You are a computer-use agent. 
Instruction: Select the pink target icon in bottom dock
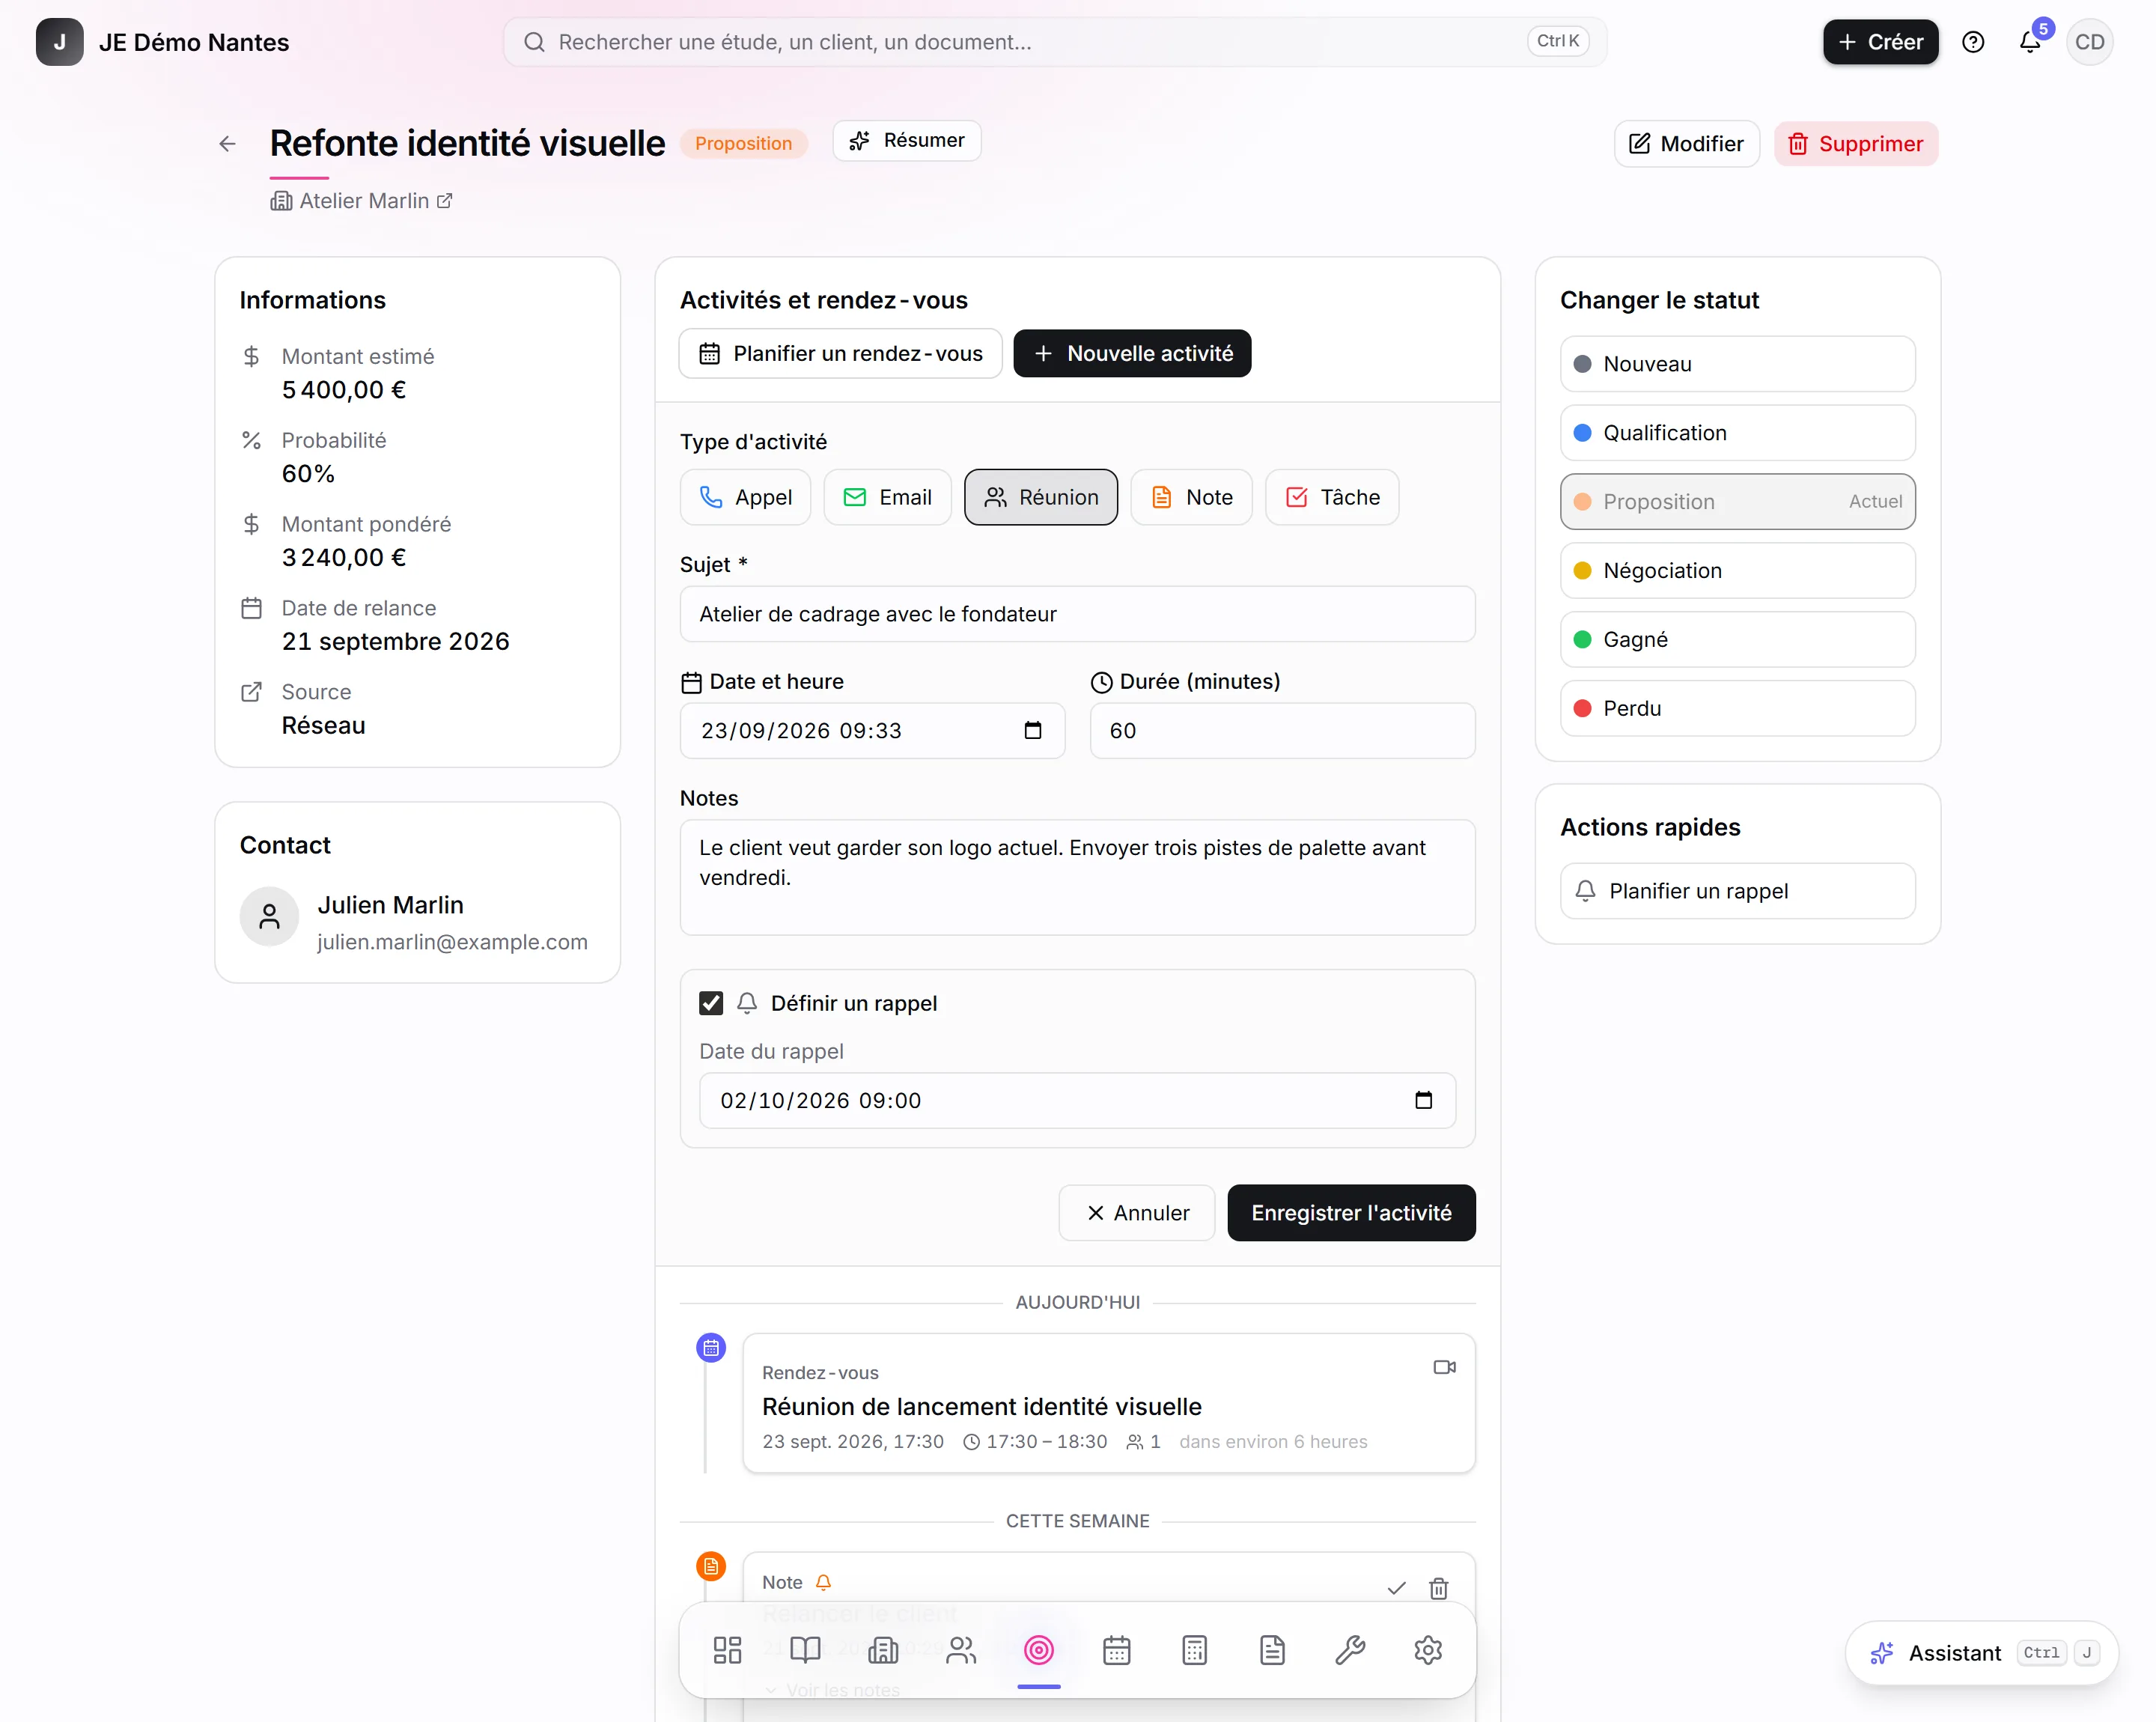pyautogui.click(x=1039, y=1650)
